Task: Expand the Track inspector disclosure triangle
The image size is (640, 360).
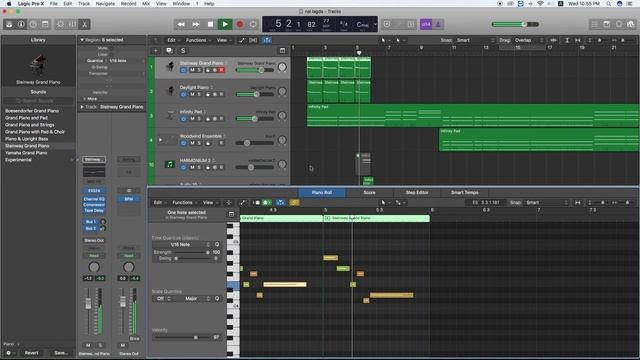Action: coord(82,107)
